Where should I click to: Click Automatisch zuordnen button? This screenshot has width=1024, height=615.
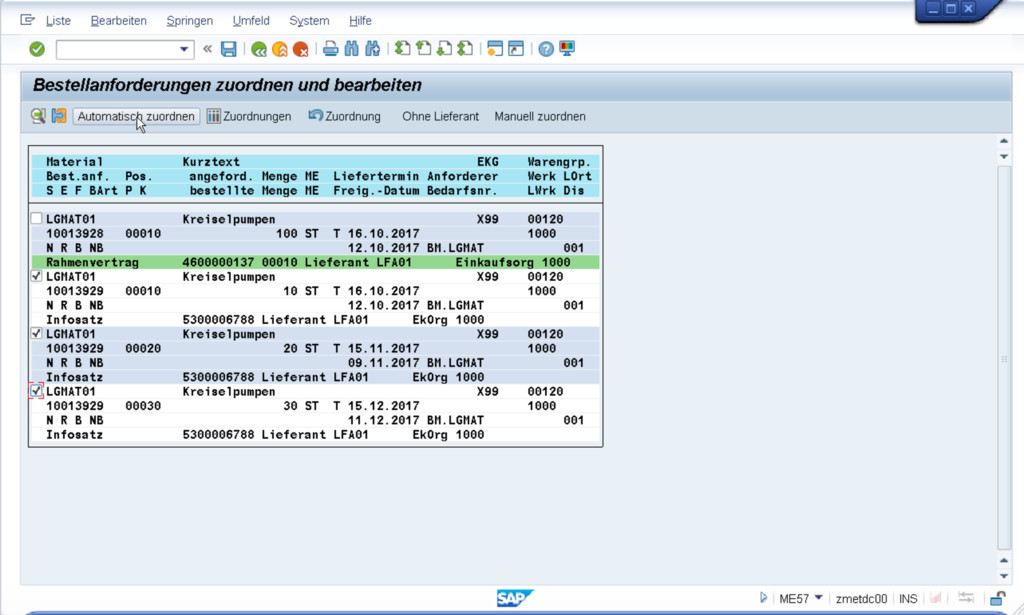coord(136,116)
